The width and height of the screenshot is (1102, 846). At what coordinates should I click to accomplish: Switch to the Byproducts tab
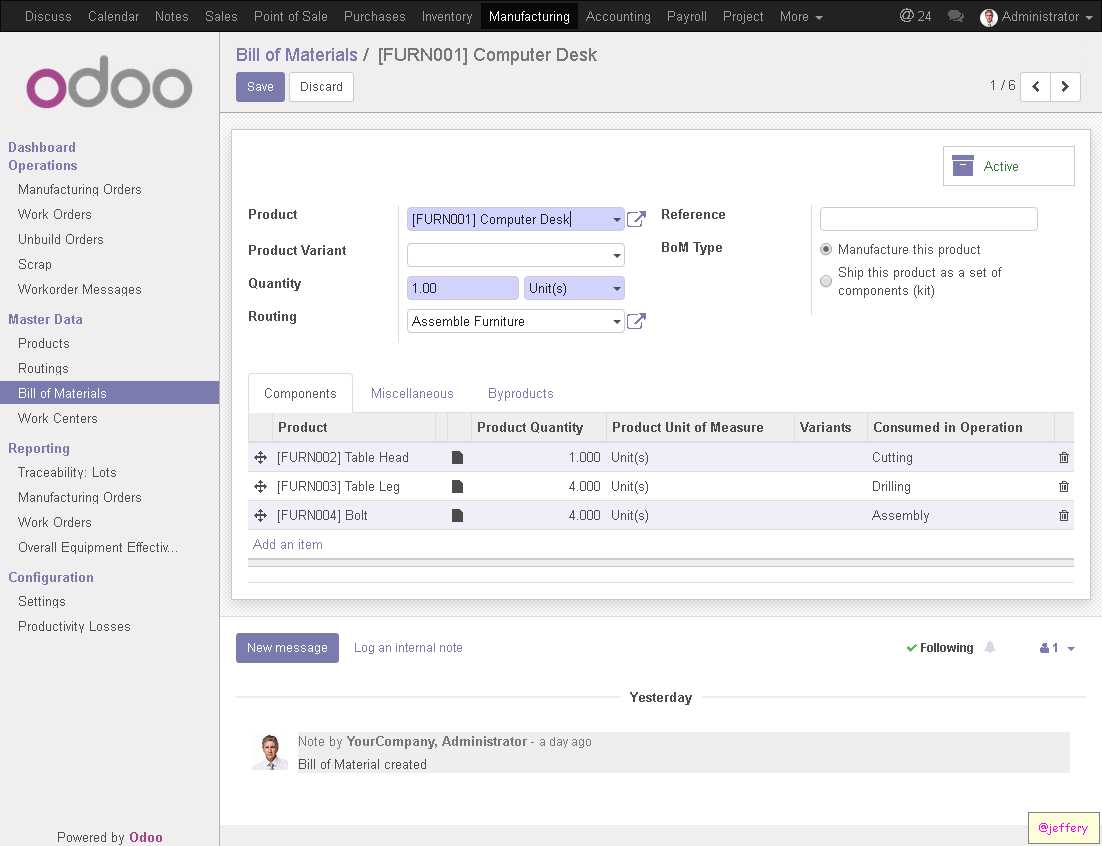pyautogui.click(x=521, y=393)
